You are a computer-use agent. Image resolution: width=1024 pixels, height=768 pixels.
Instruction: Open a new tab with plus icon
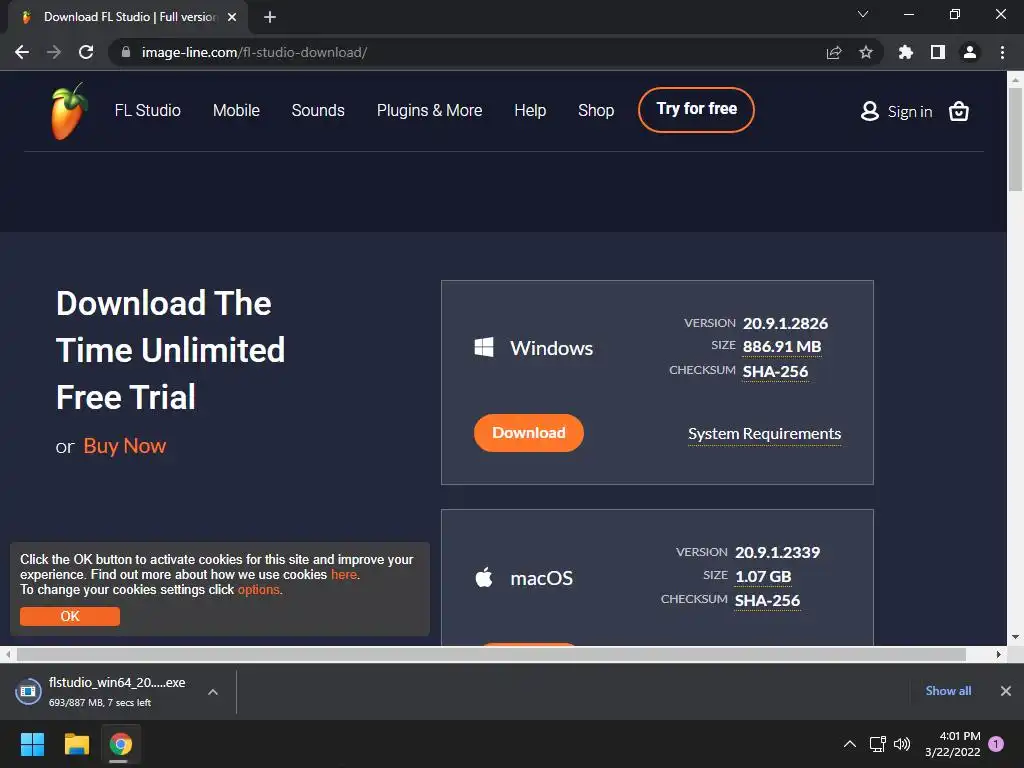click(270, 17)
